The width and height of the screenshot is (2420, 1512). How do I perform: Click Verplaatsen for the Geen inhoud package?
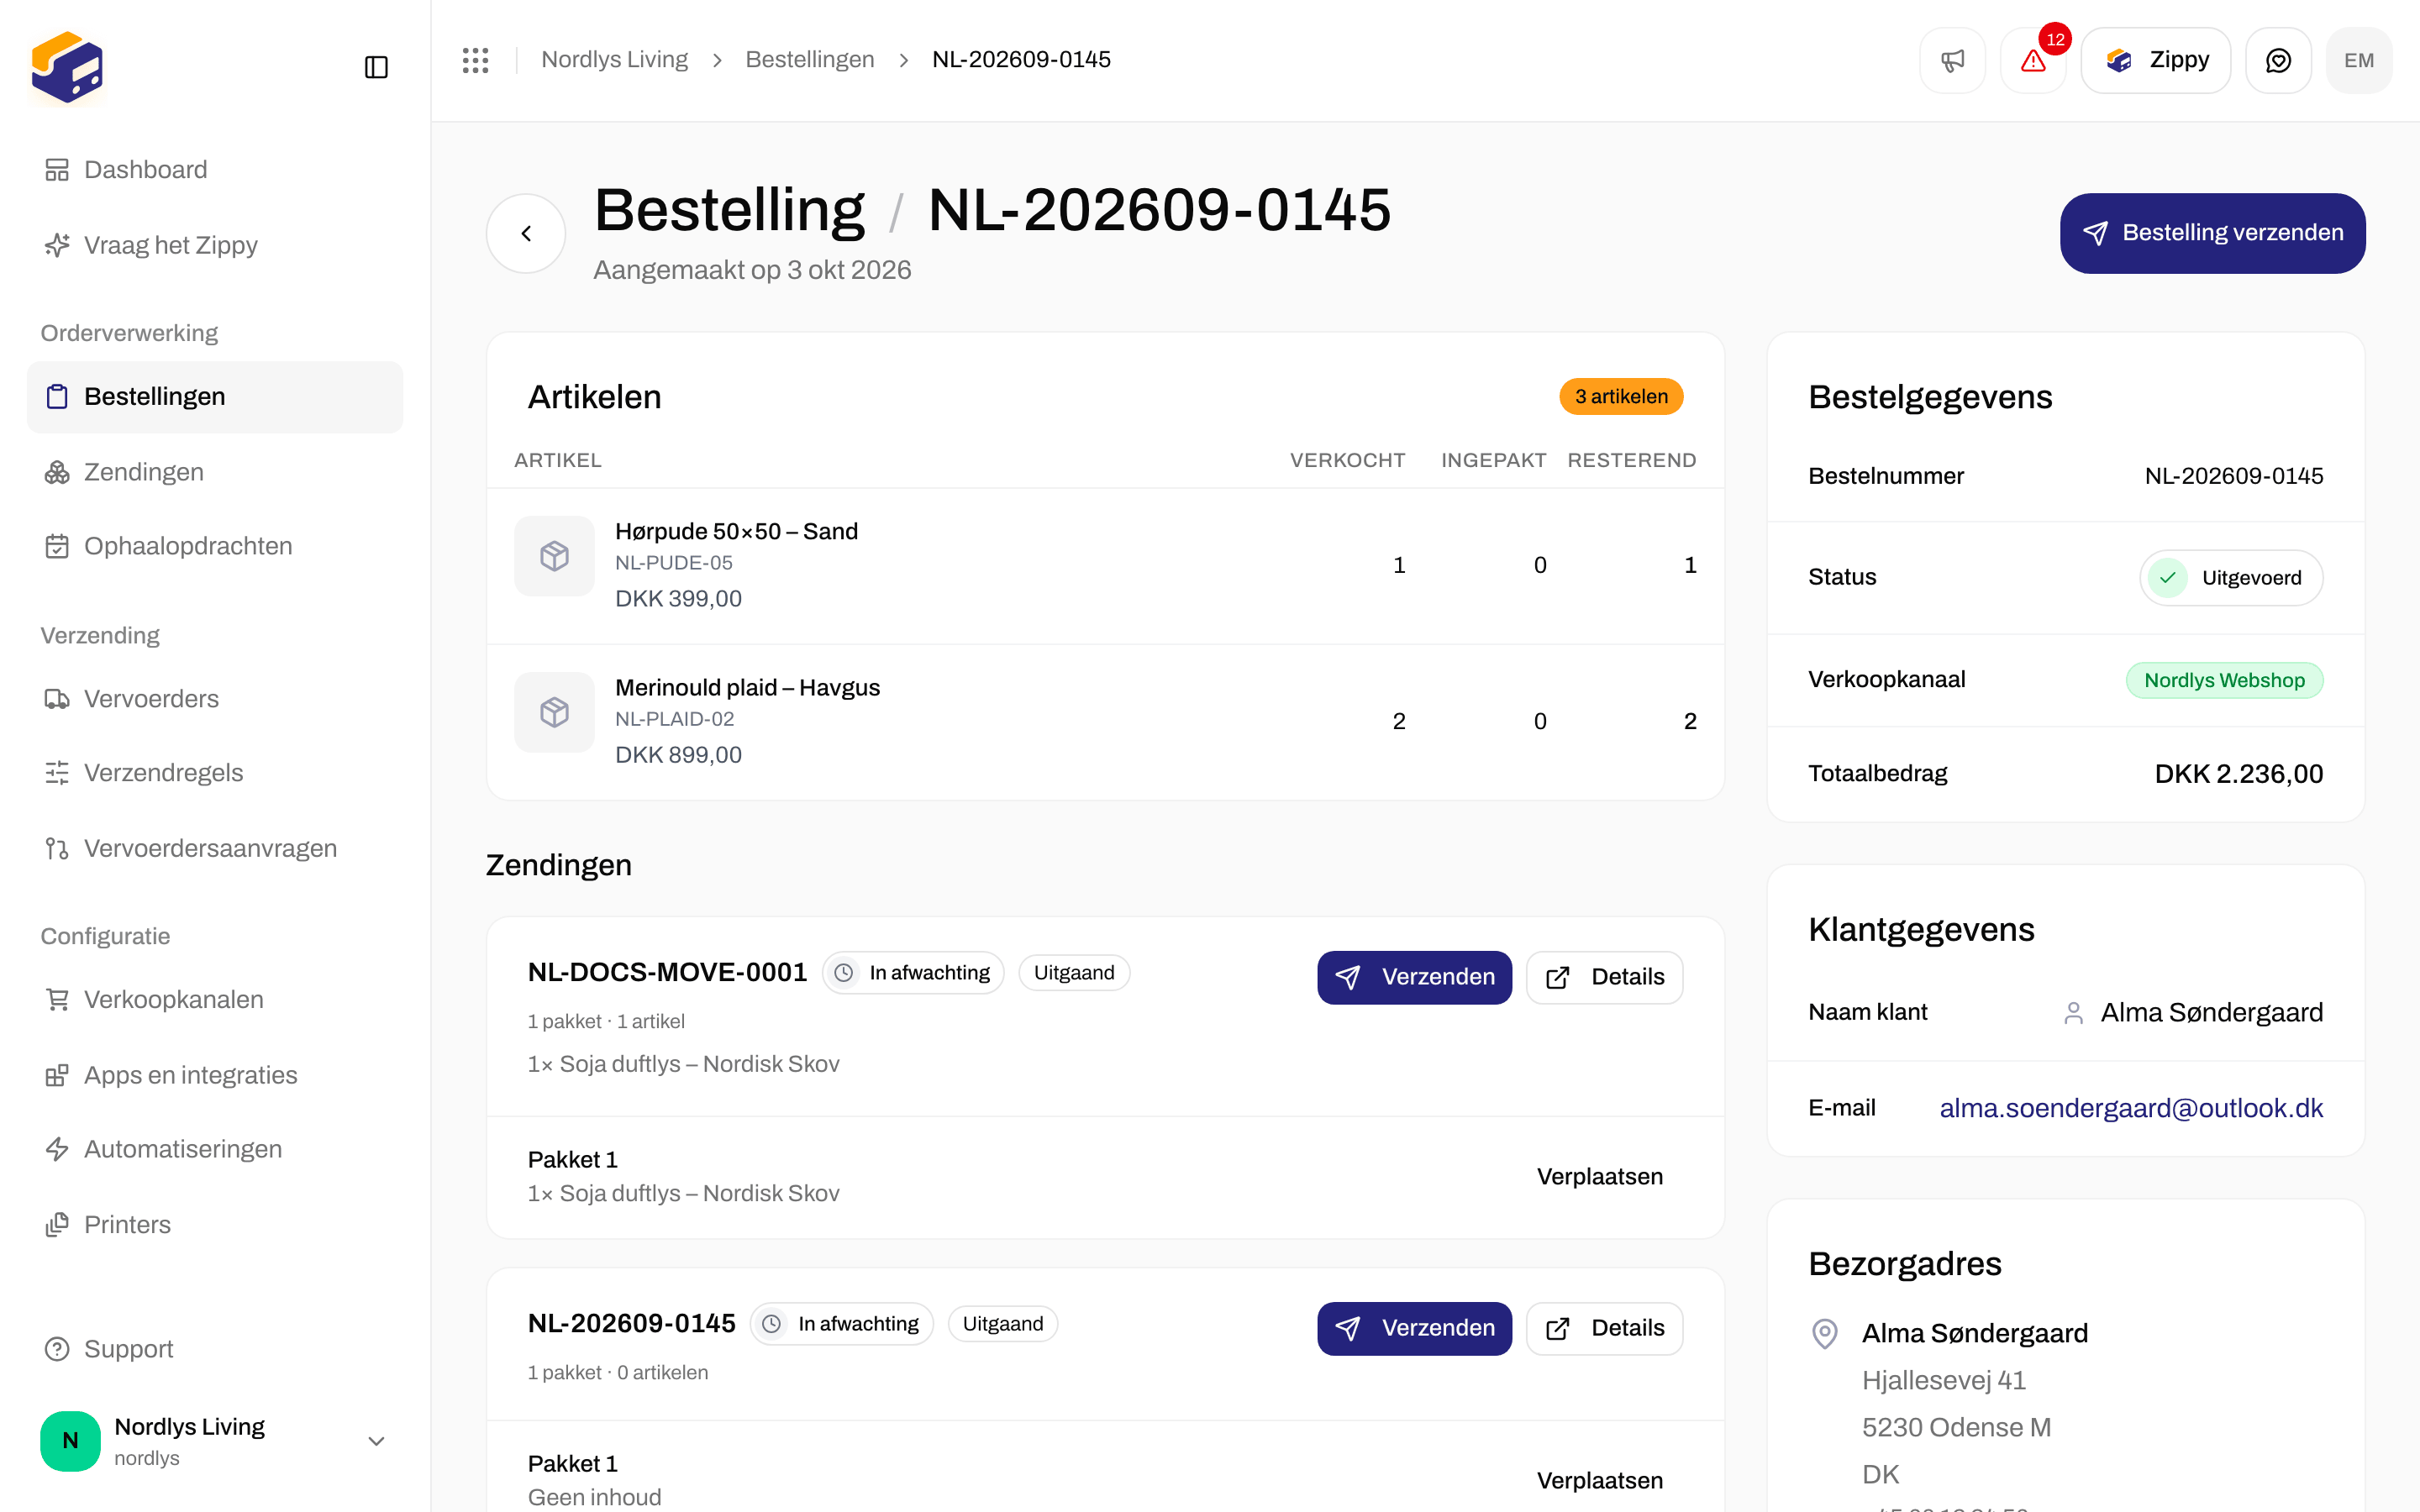pos(1599,1480)
